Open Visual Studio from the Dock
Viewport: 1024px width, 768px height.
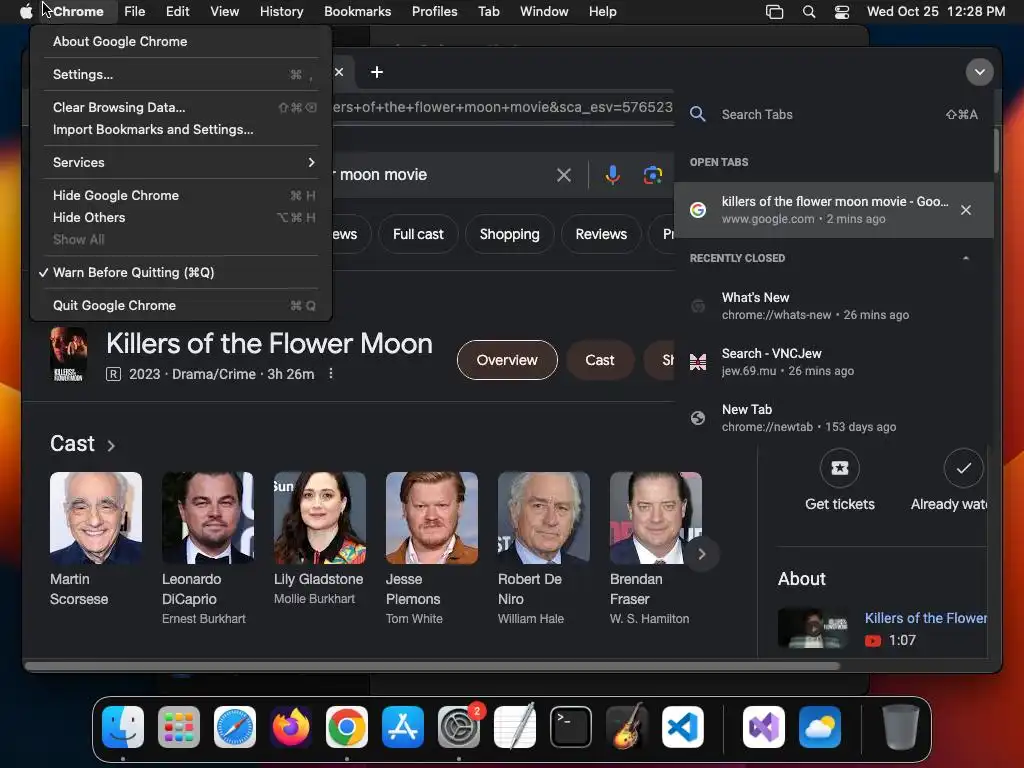(764, 727)
